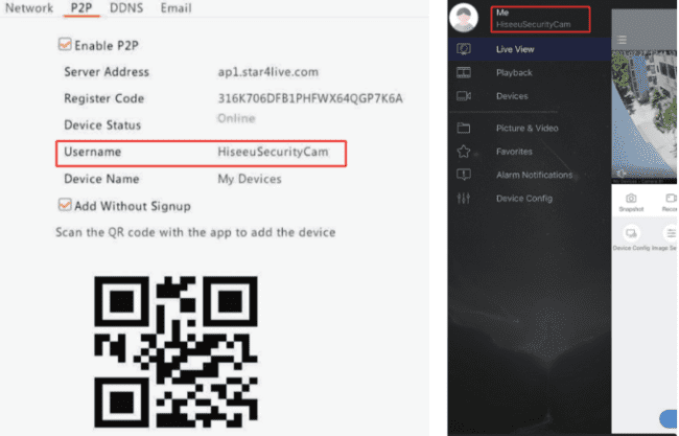This screenshot has width=679, height=436.
Task: Open the hamburger menu above the video
Action: tap(622, 40)
